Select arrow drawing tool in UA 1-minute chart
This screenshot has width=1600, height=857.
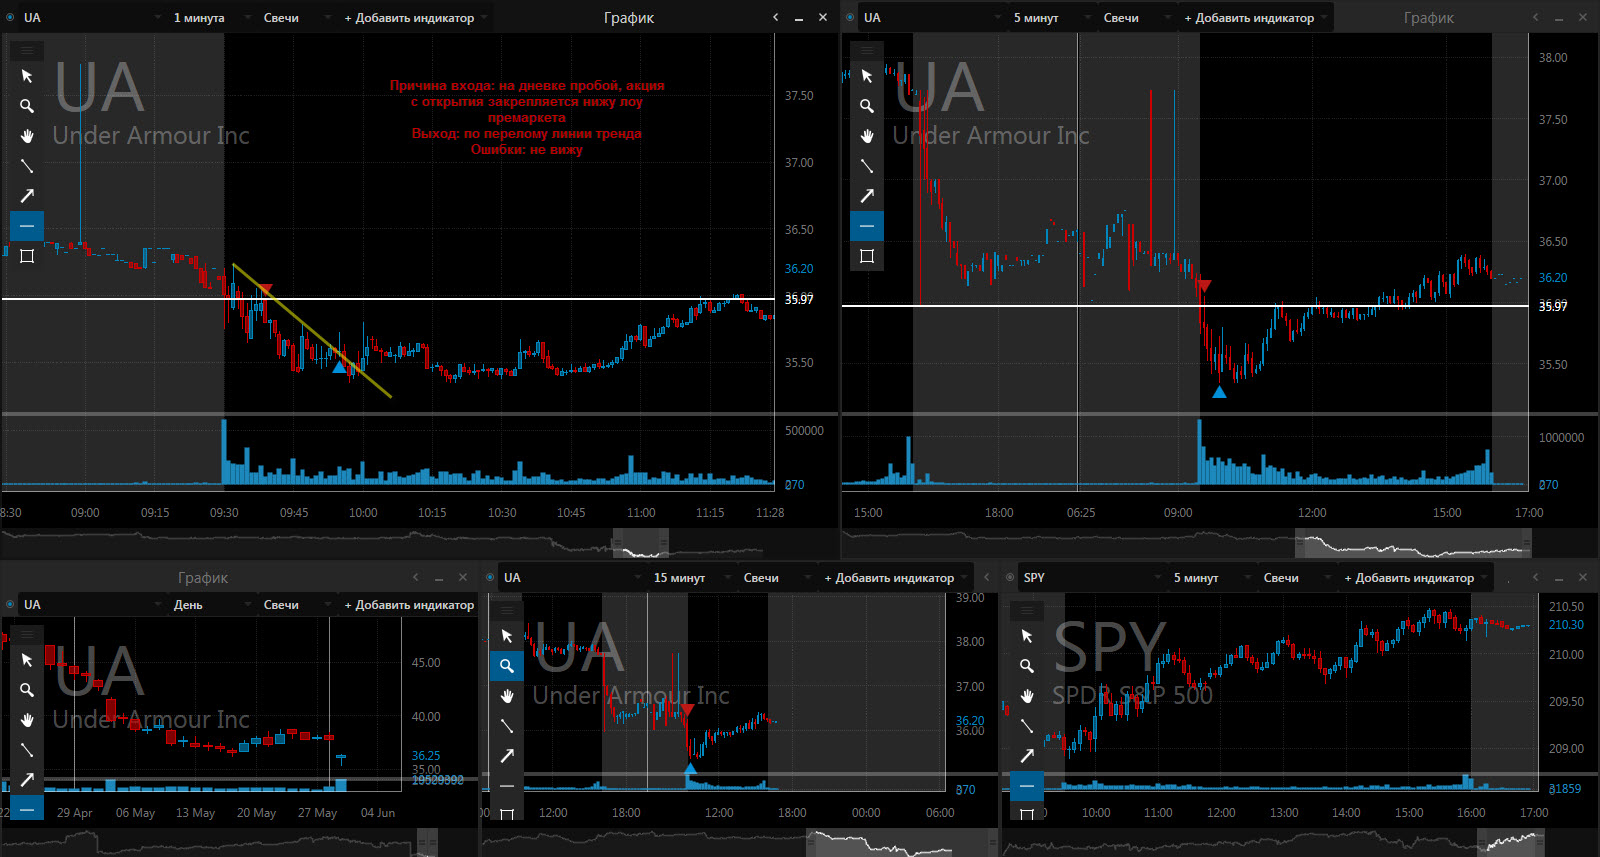tap(27, 196)
